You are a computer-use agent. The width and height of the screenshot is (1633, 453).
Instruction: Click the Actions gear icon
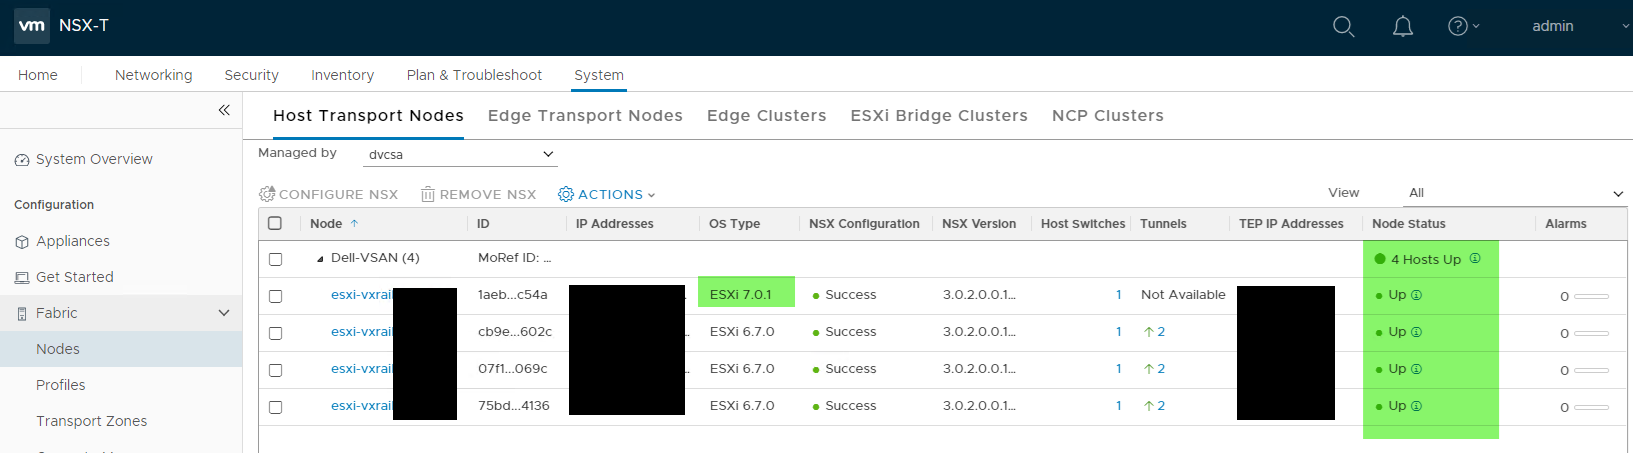[566, 194]
